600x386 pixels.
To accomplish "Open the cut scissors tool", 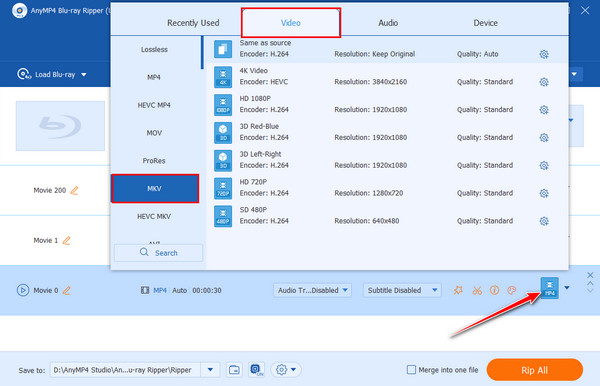I will pos(477,290).
